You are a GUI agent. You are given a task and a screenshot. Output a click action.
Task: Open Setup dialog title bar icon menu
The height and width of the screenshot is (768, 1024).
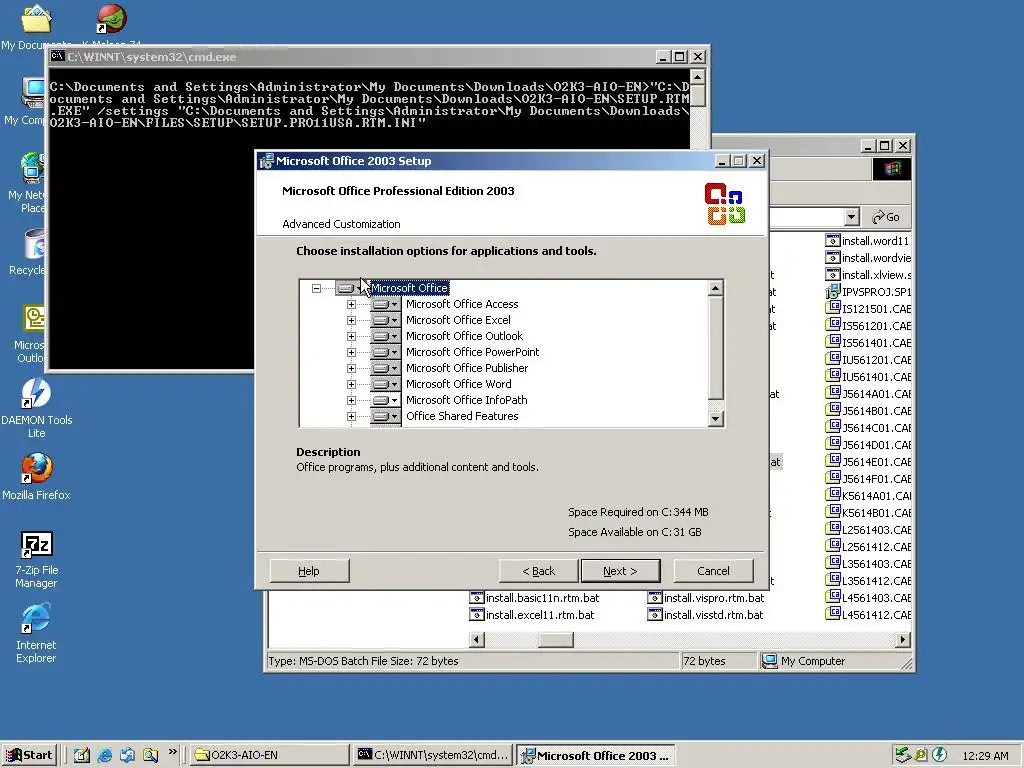pyautogui.click(x=266, y=161)
